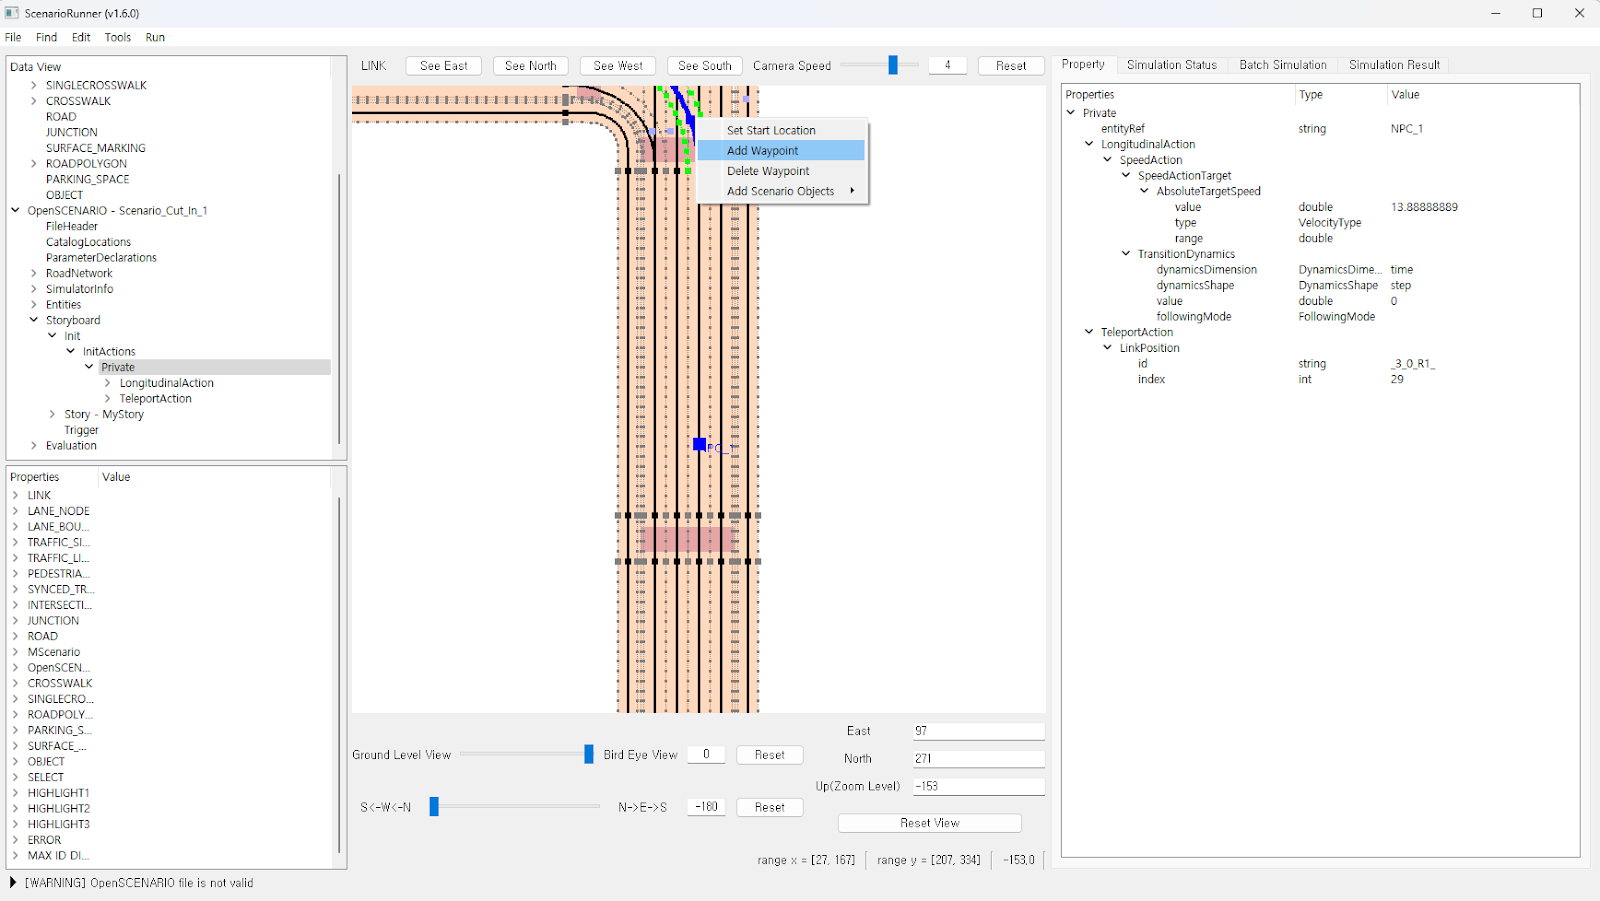
Task: Collapse the AbsoluteTargetSpeed property group
Action: (1144, 191)
